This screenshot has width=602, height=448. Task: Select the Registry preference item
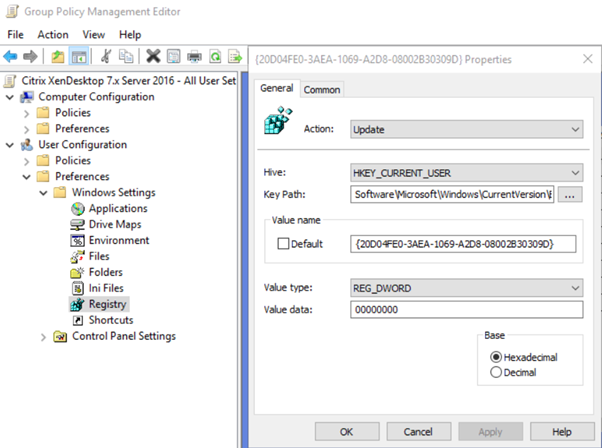point(109,304)
